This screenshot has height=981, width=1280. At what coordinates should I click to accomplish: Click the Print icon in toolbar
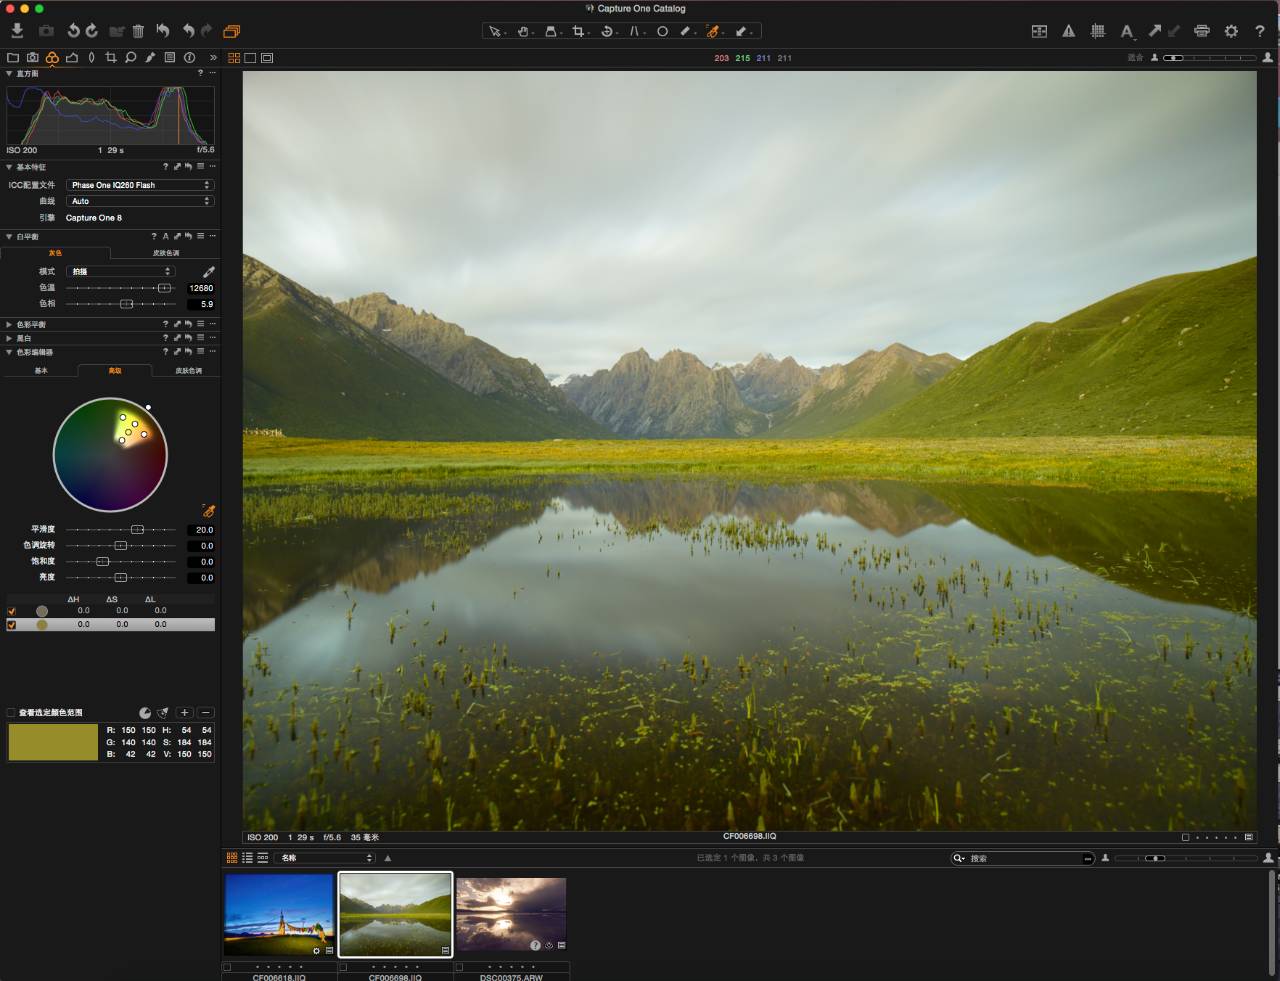click(x=1202, y=31)
